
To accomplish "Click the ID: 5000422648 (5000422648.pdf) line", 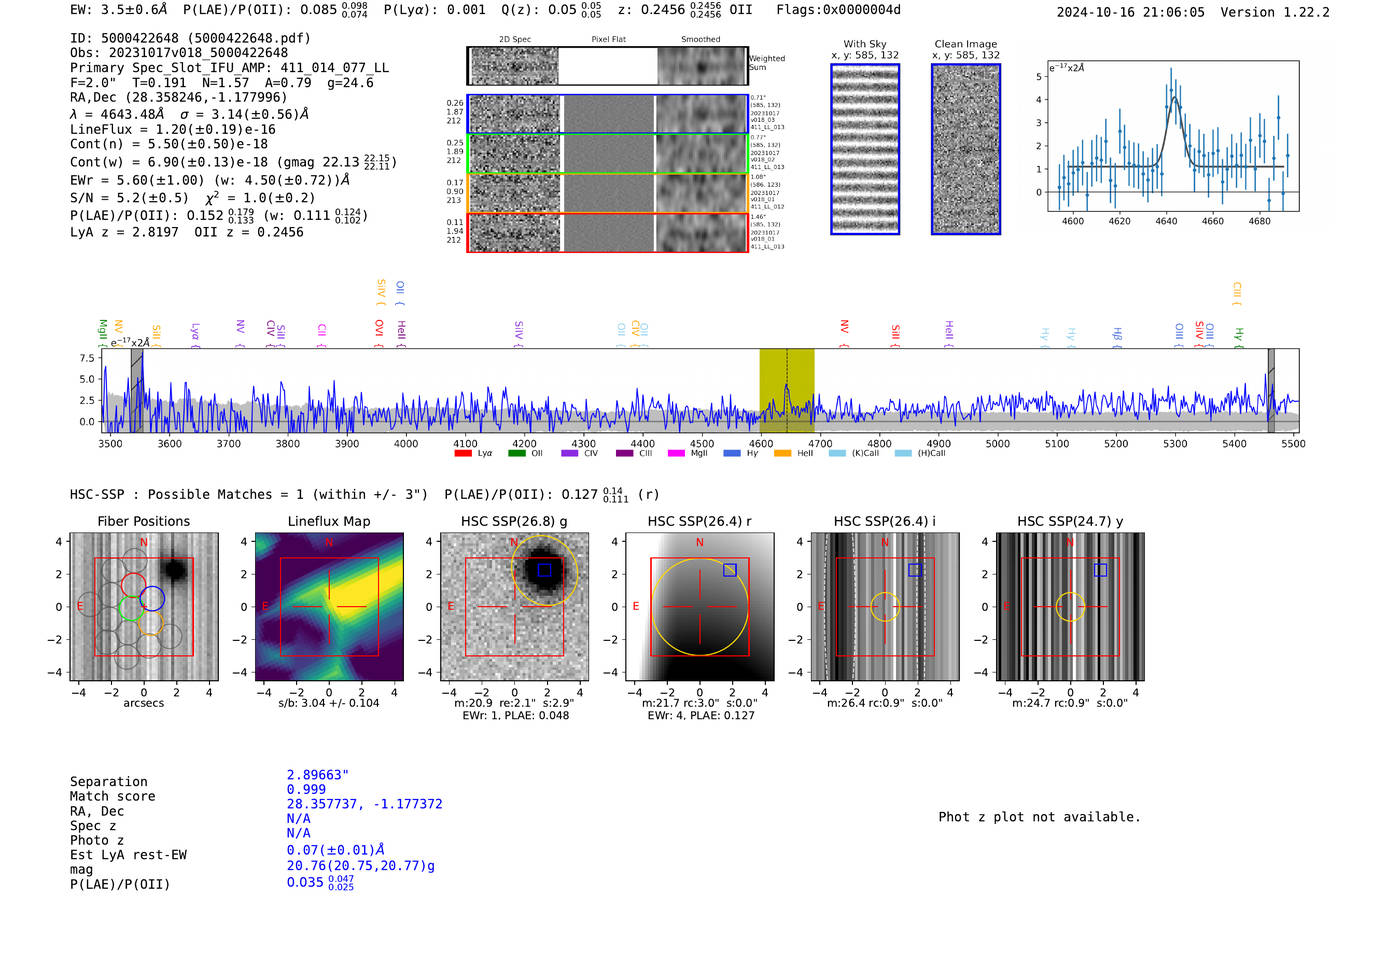I will pos(190,38).
